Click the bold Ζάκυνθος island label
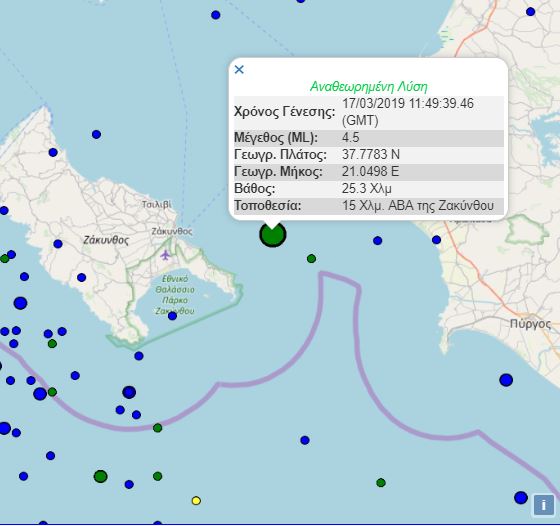This screenshot has height=526, width=560. (x=106, y=240)
